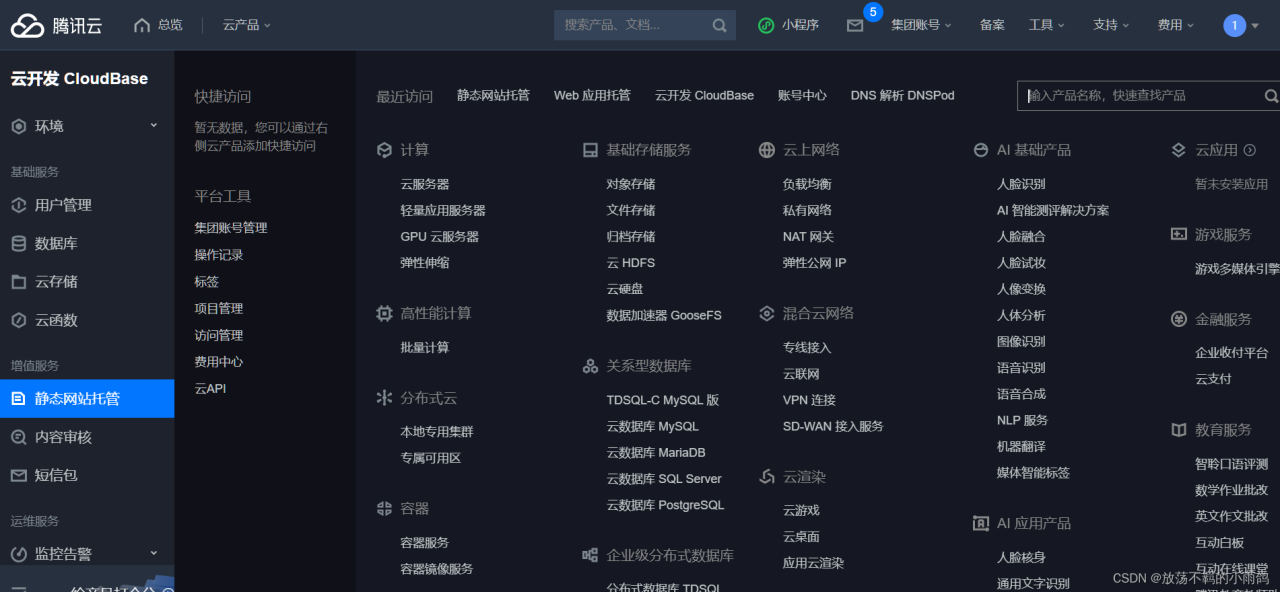Viewport: 1280px width, 592px height.
Task: Click the 监控告警 icon in sidebar
Action: [x=18, y=553]
